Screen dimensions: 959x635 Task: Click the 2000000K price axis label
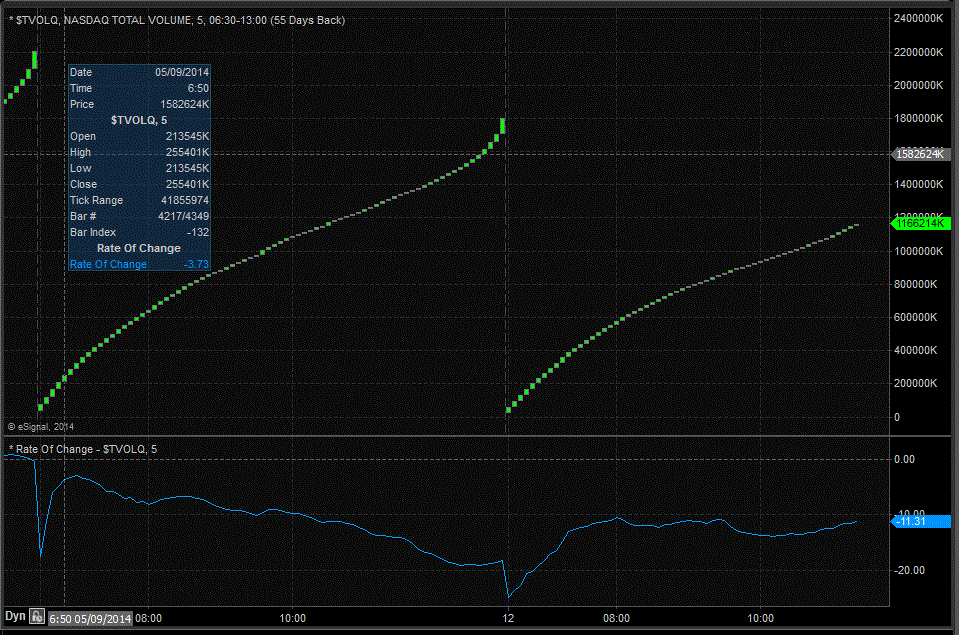918,85
